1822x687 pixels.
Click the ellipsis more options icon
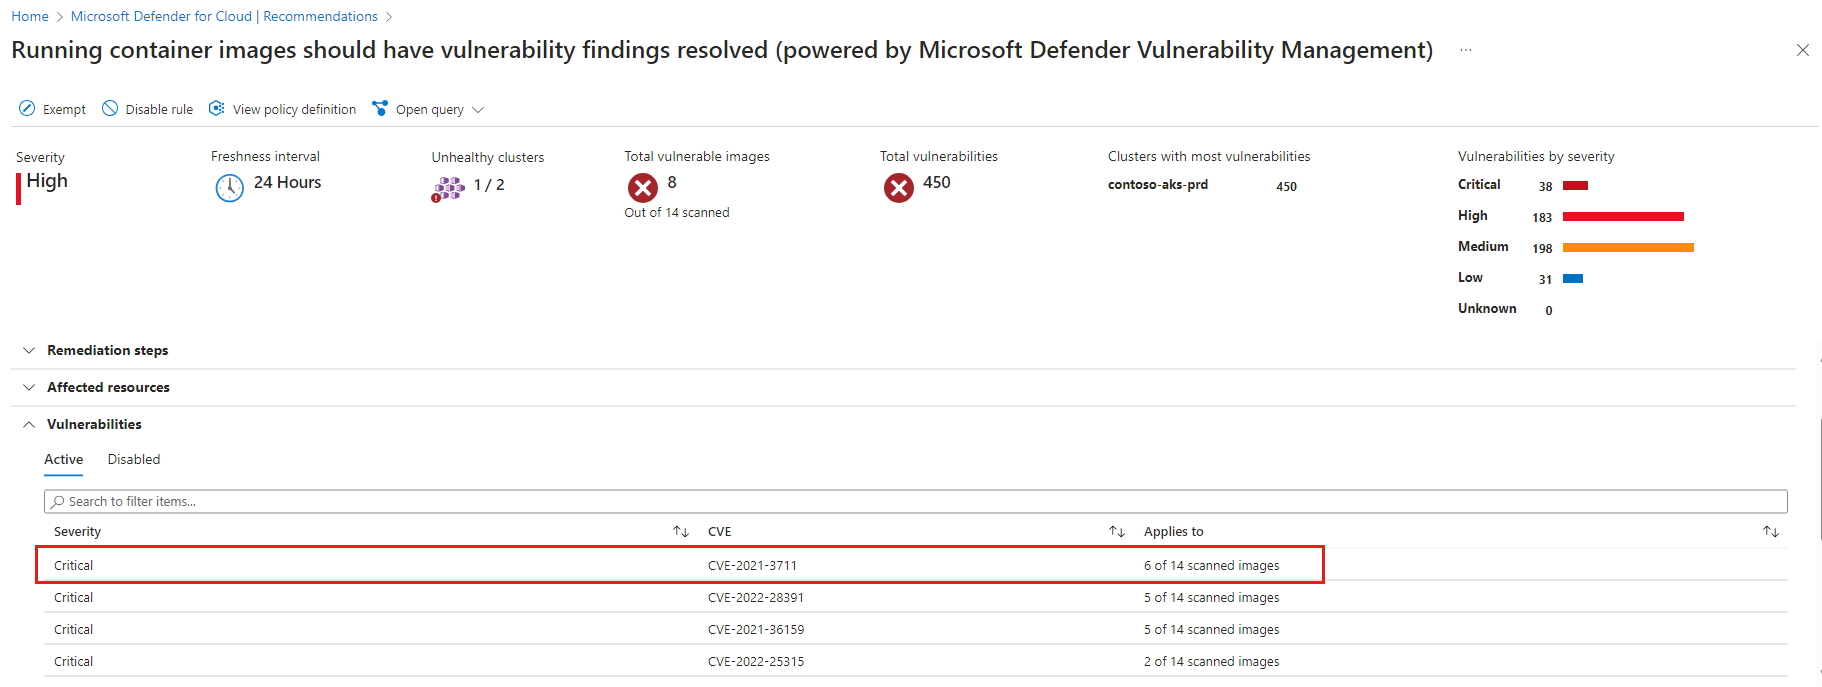(1465, 50)
